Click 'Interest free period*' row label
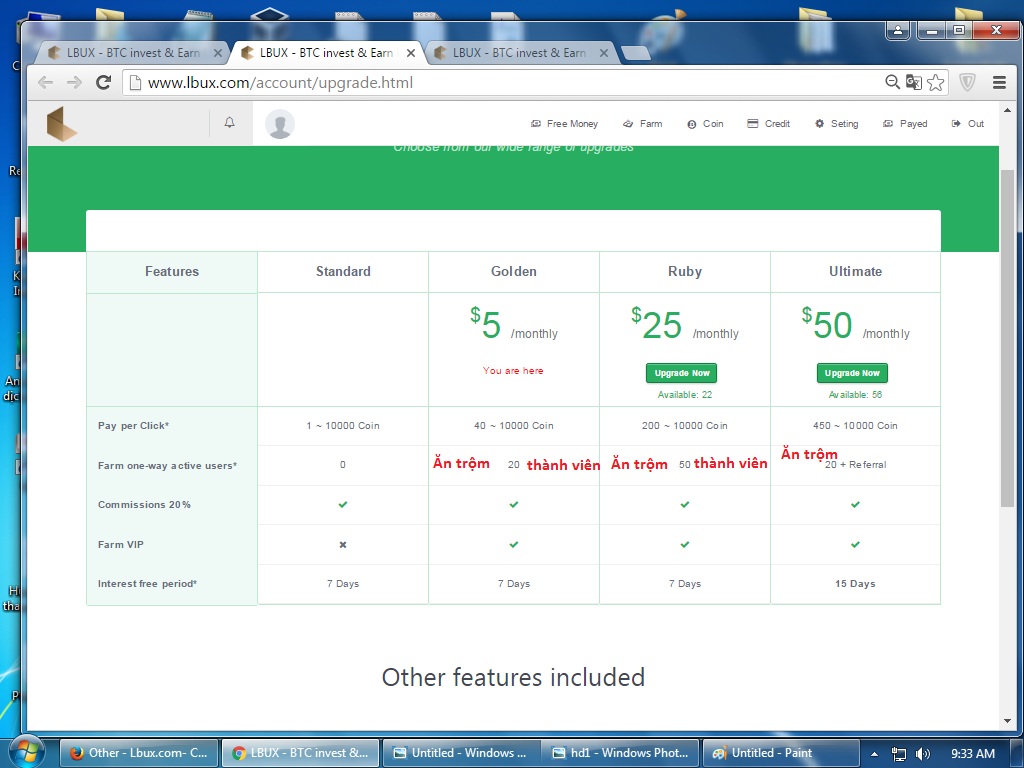 point(147,583)
